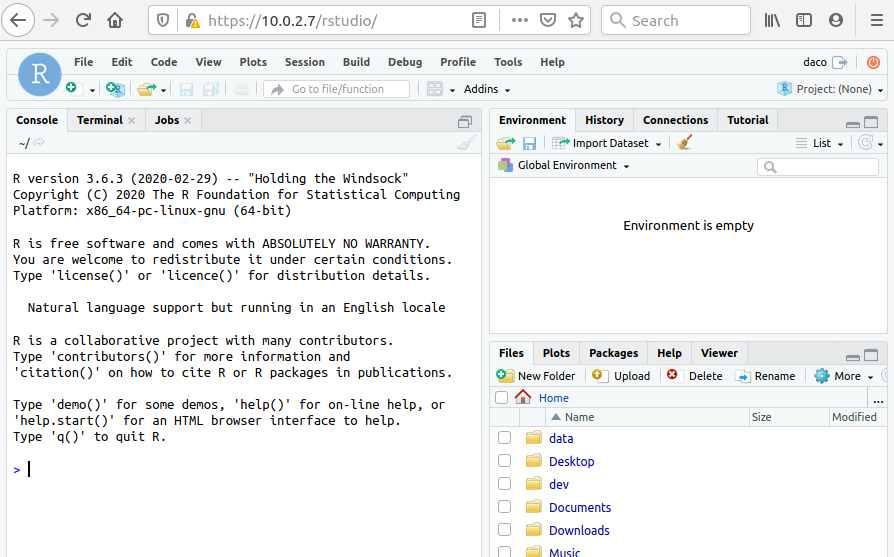The width and height of the screenshot is (894, 557).
Task: Click the Go to file/function field
Action: click(x=336, y=89)
